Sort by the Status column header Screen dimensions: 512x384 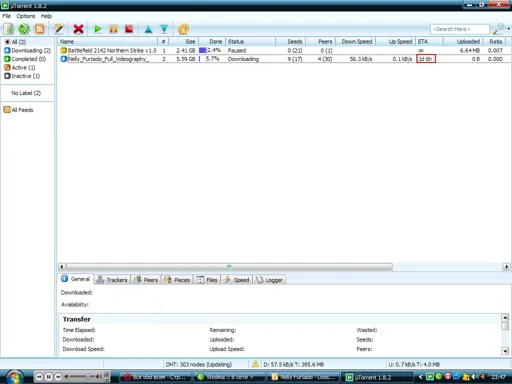[x=250, y=42]
